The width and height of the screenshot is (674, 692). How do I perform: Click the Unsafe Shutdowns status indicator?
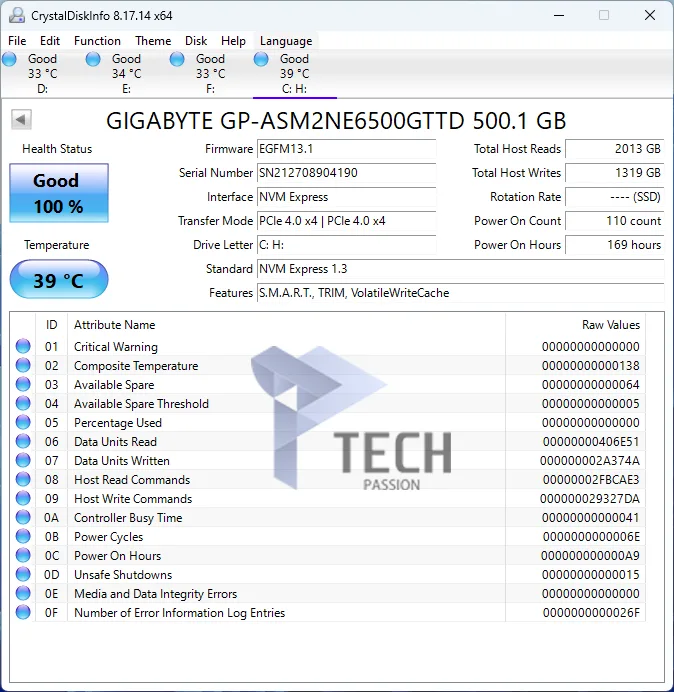point(23,574)
